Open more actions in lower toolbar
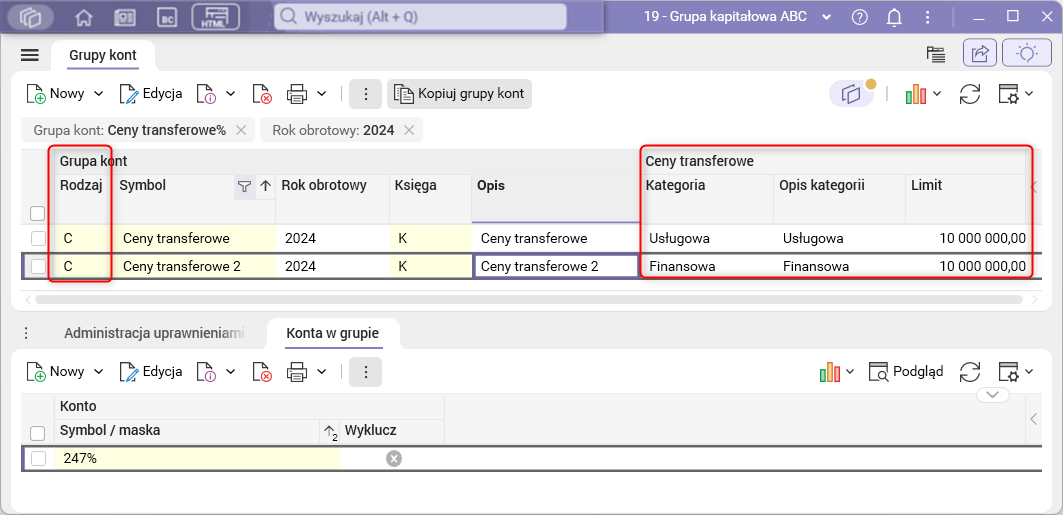 coord(365,371)
